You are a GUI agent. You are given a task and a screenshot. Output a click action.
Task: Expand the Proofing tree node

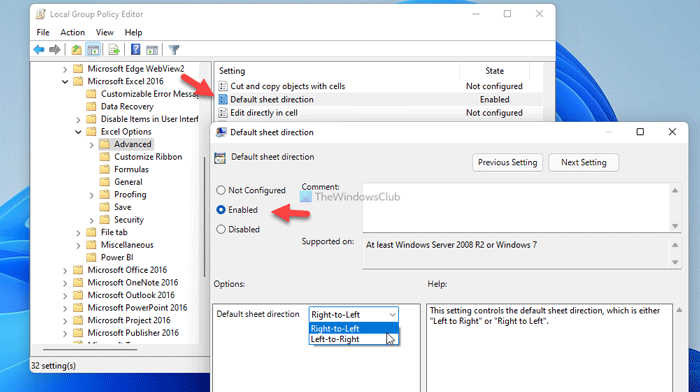92,195
